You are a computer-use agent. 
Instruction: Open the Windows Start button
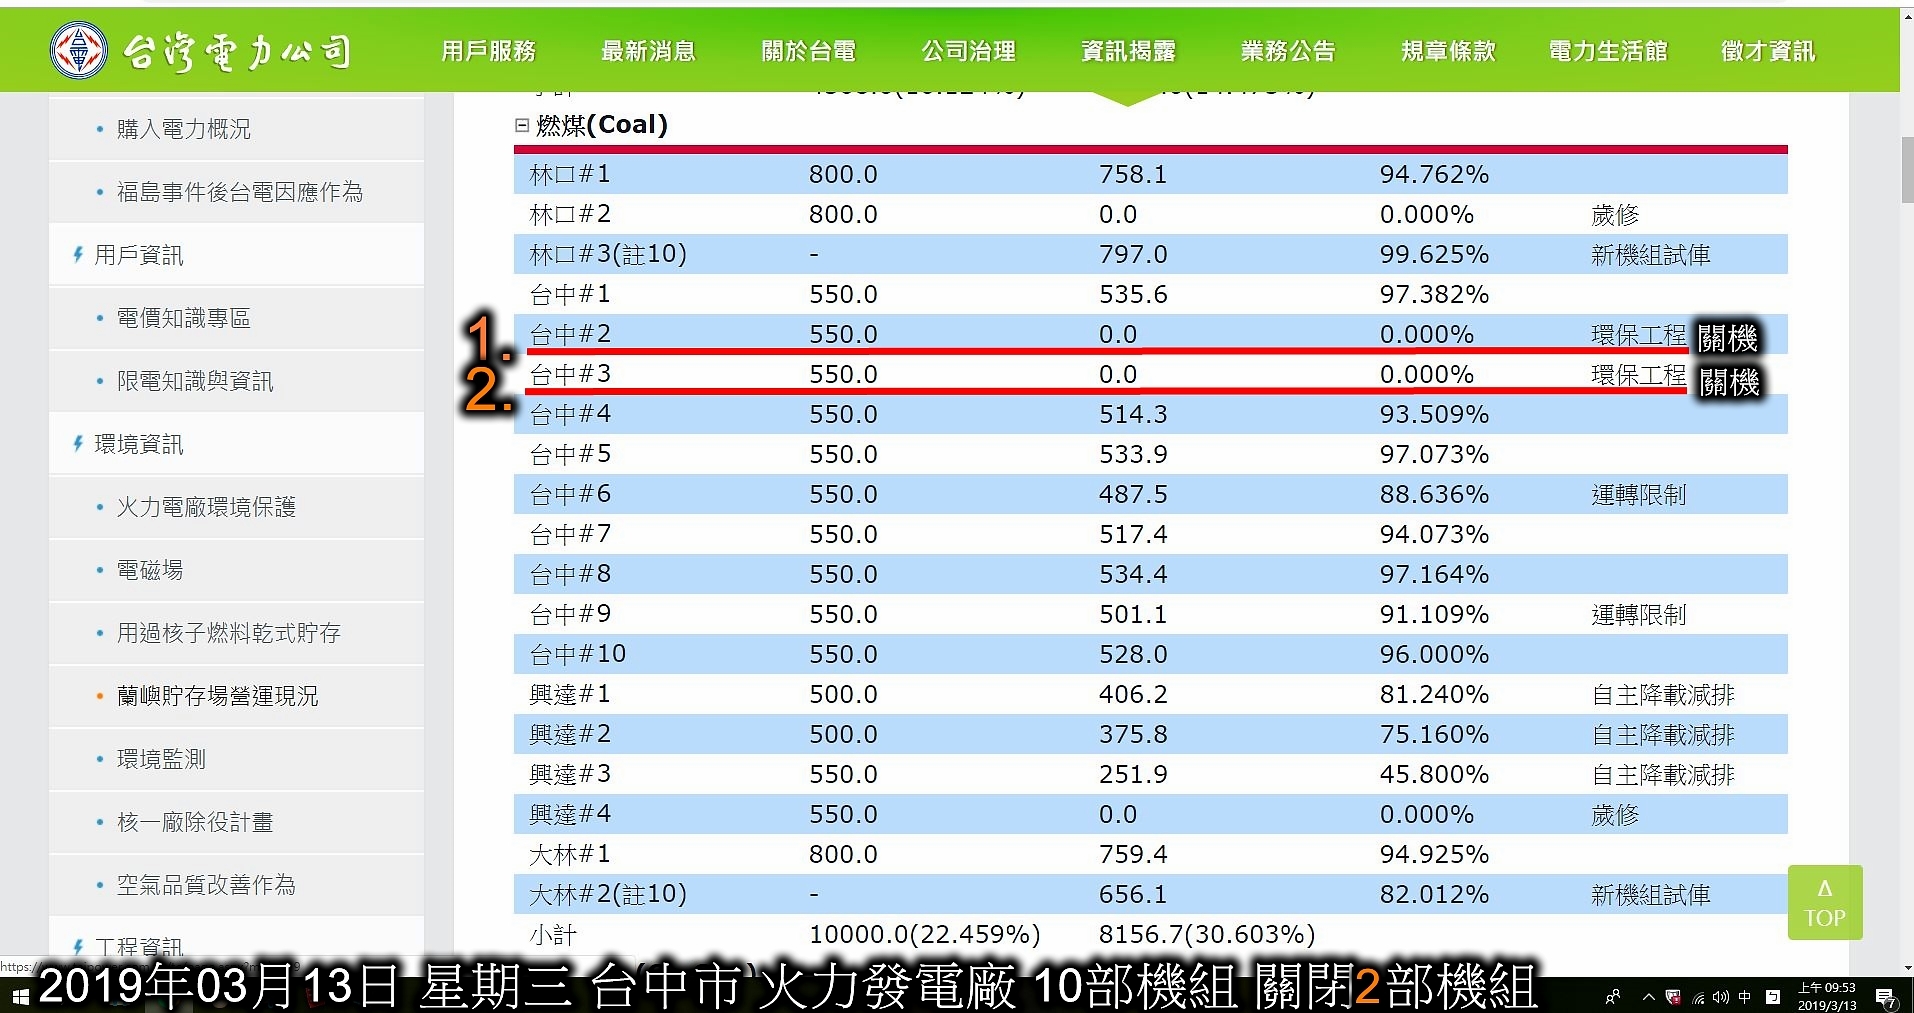(20, 996)
